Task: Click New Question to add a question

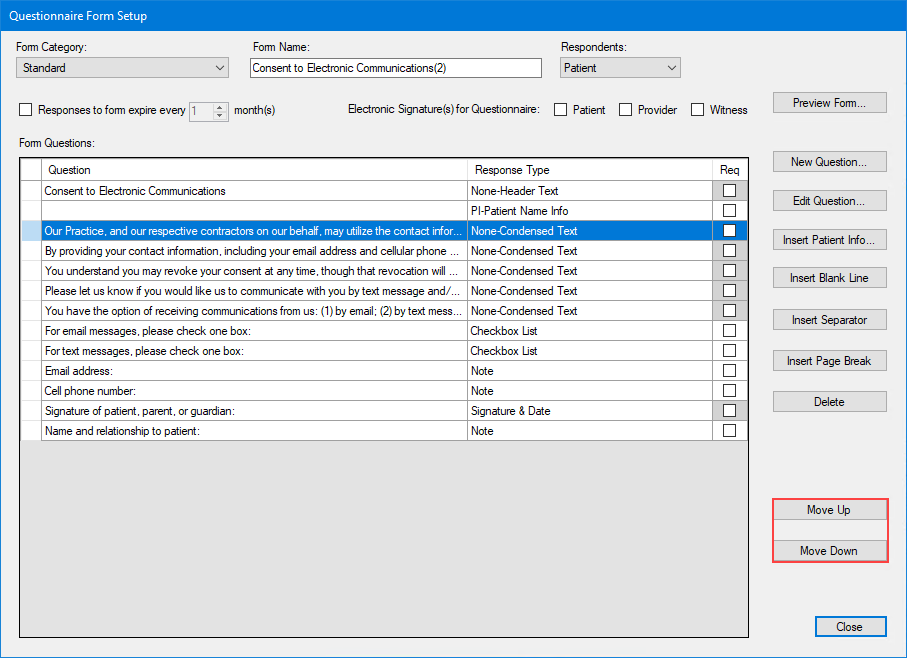Action: 829,161
